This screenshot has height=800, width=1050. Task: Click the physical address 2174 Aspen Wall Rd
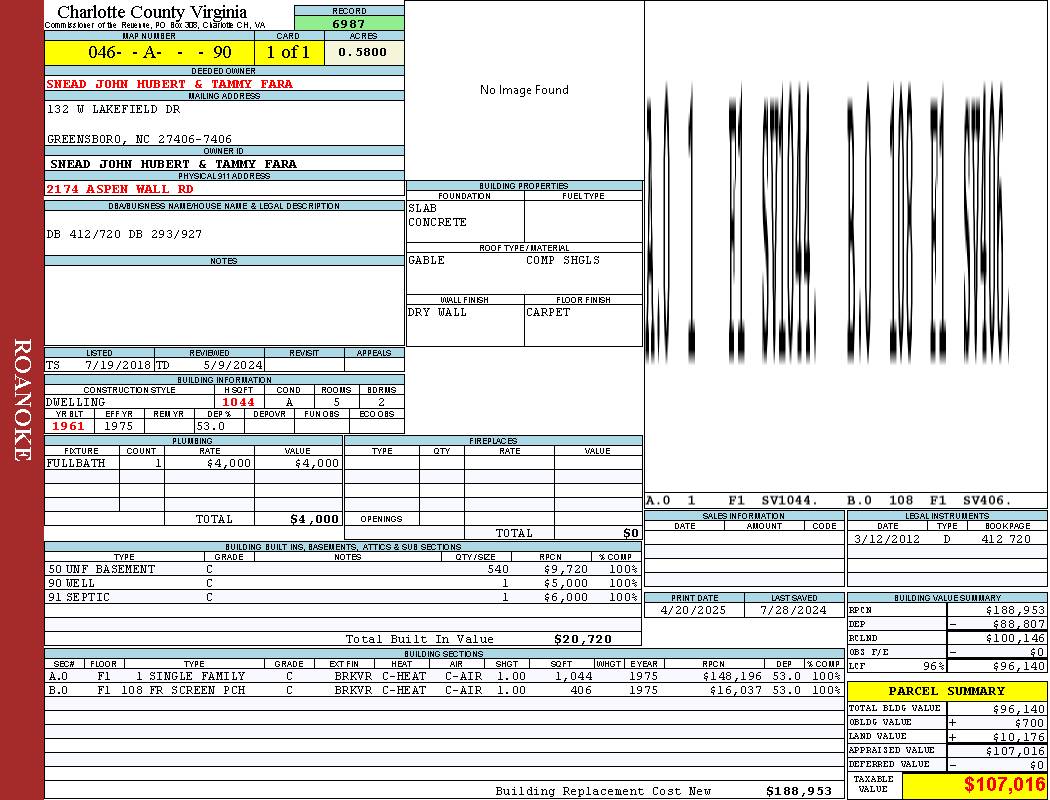[x=120, y=189]
